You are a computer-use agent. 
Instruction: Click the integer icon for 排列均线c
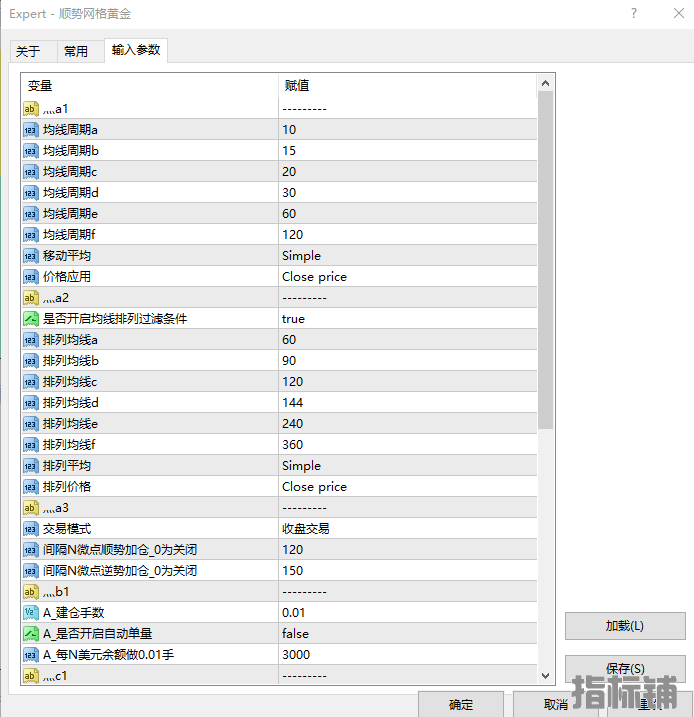tap(31, 382)
